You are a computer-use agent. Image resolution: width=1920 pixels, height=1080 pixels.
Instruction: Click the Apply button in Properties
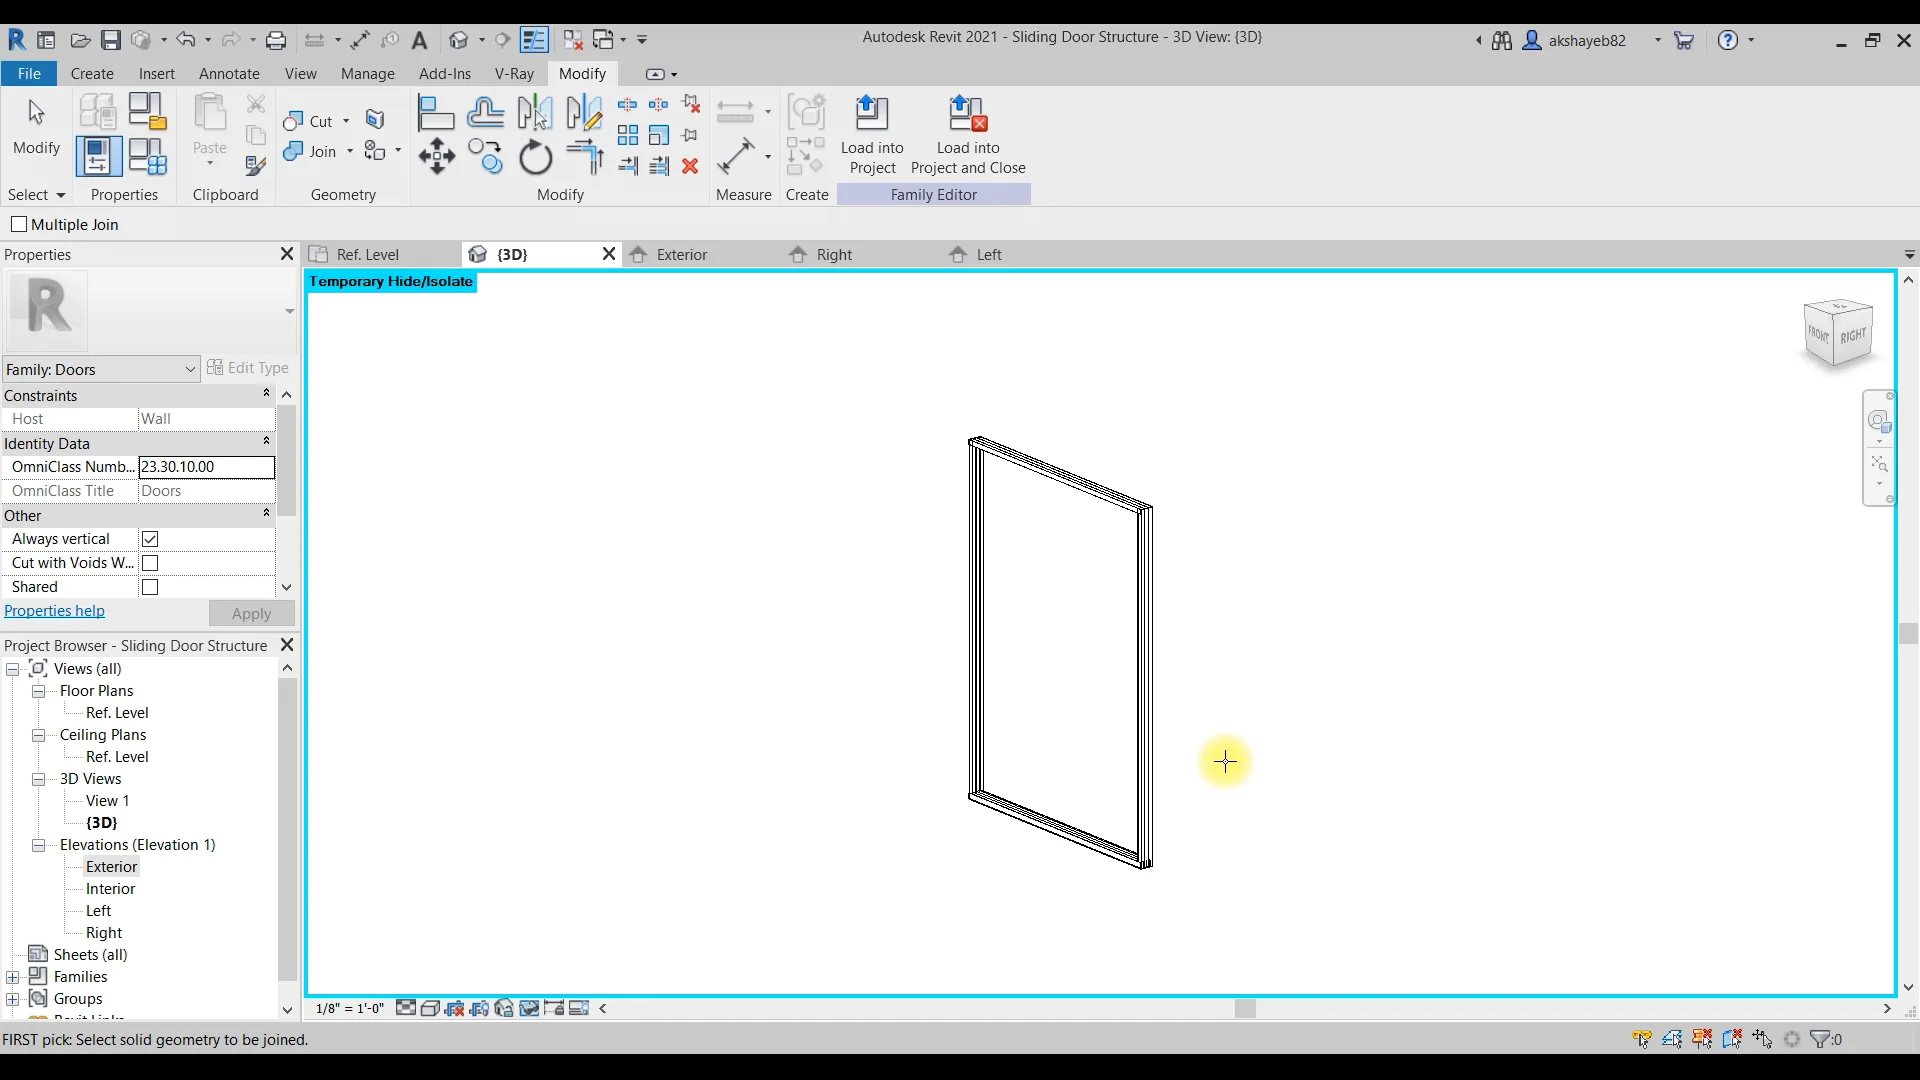(x=251, y=614)
